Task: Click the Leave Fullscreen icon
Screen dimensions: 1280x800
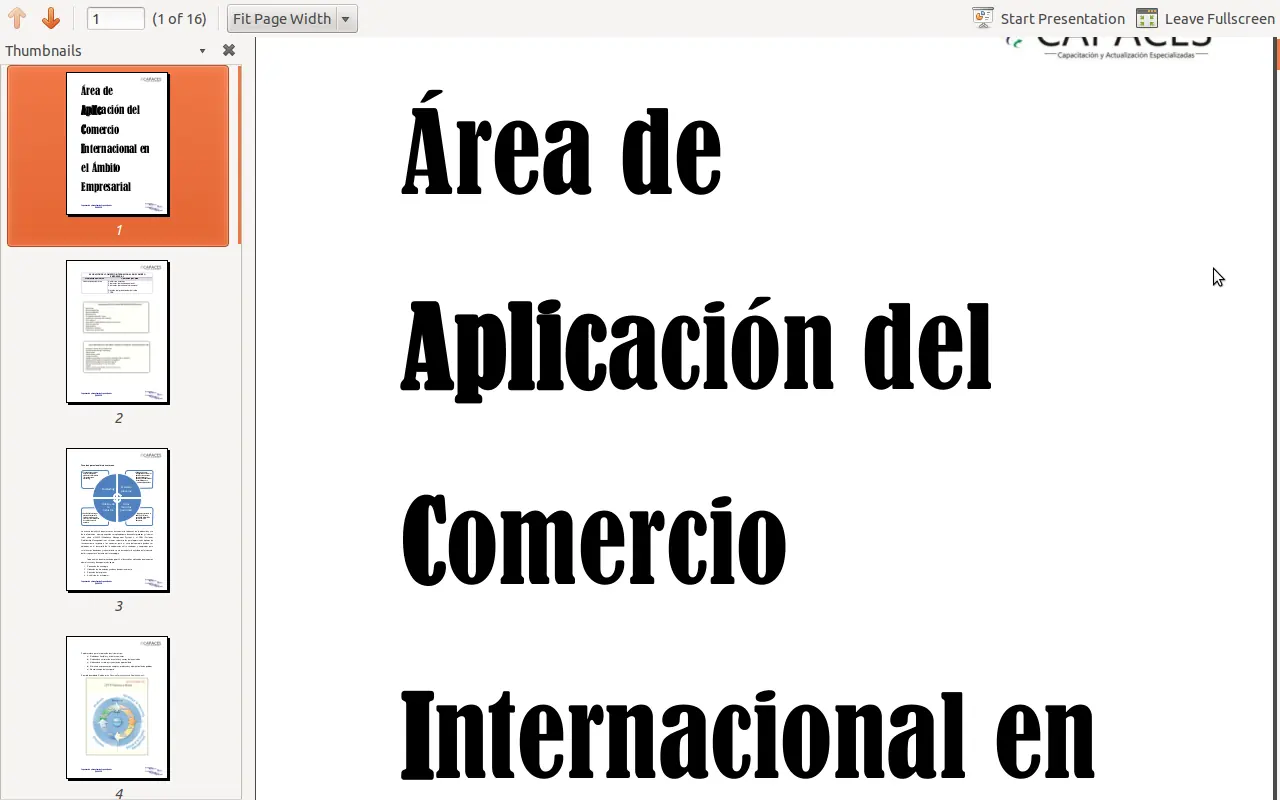Action: 1147,18
